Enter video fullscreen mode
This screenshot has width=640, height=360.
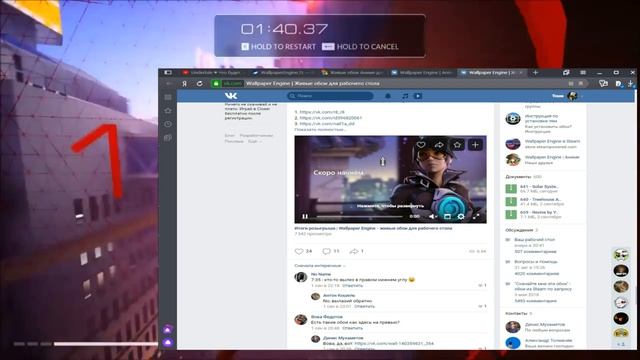click(476, 216)
